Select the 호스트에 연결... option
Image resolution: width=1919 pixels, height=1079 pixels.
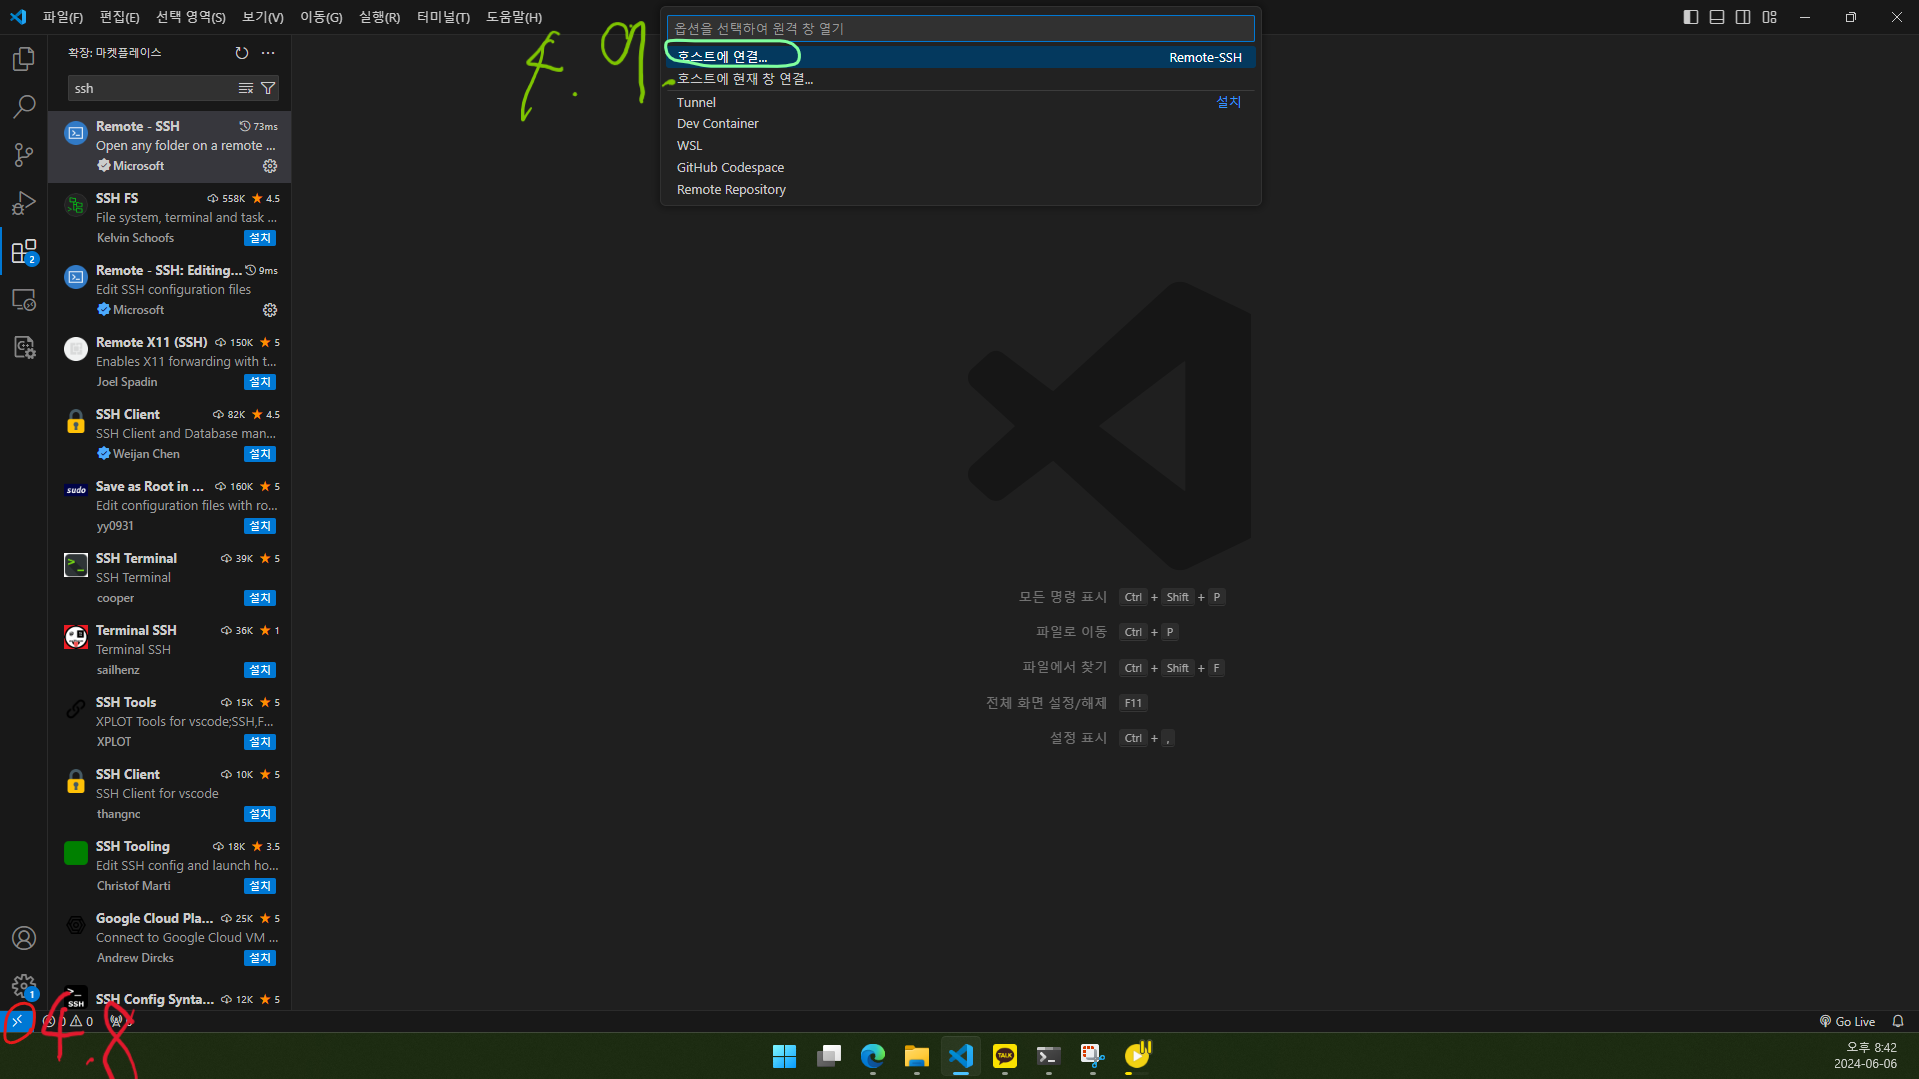(x=960, y=57)
